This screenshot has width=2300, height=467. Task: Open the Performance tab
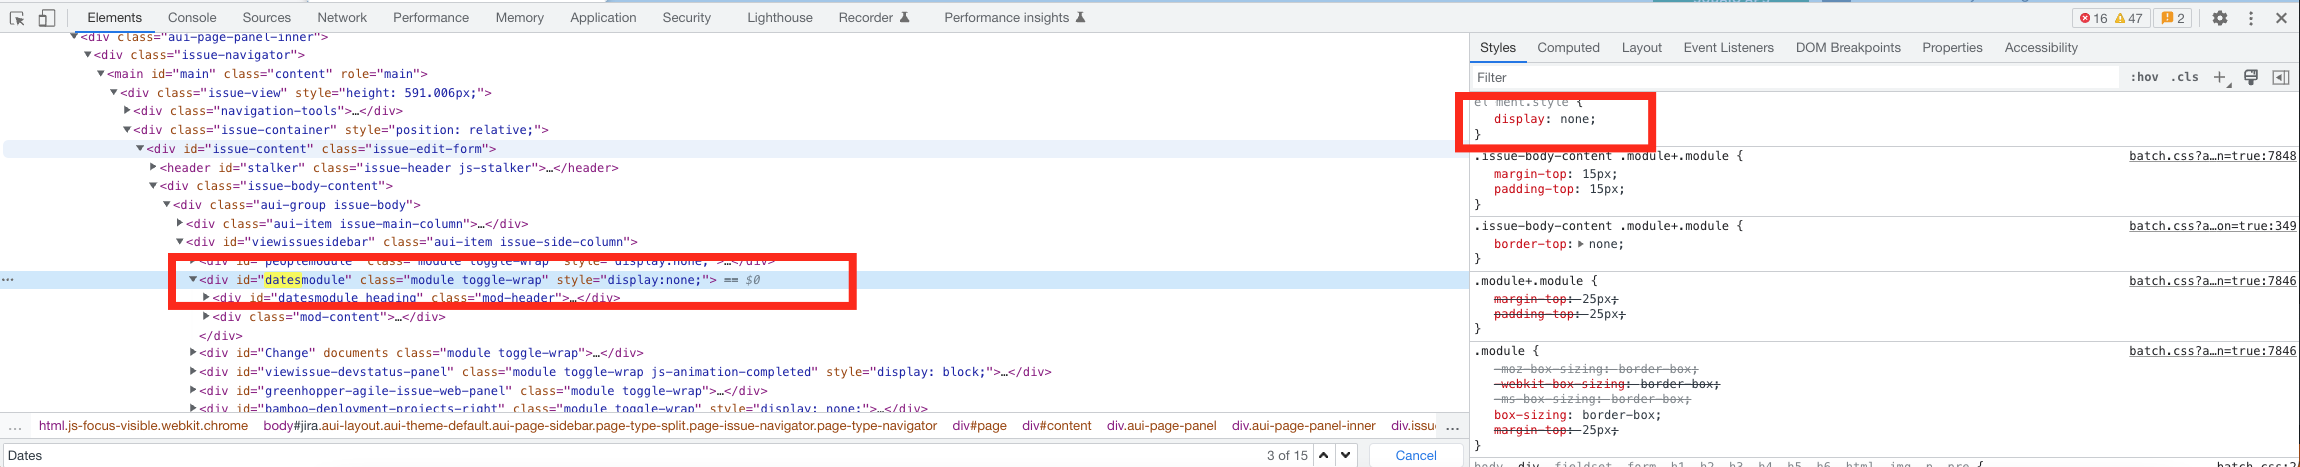431,18
